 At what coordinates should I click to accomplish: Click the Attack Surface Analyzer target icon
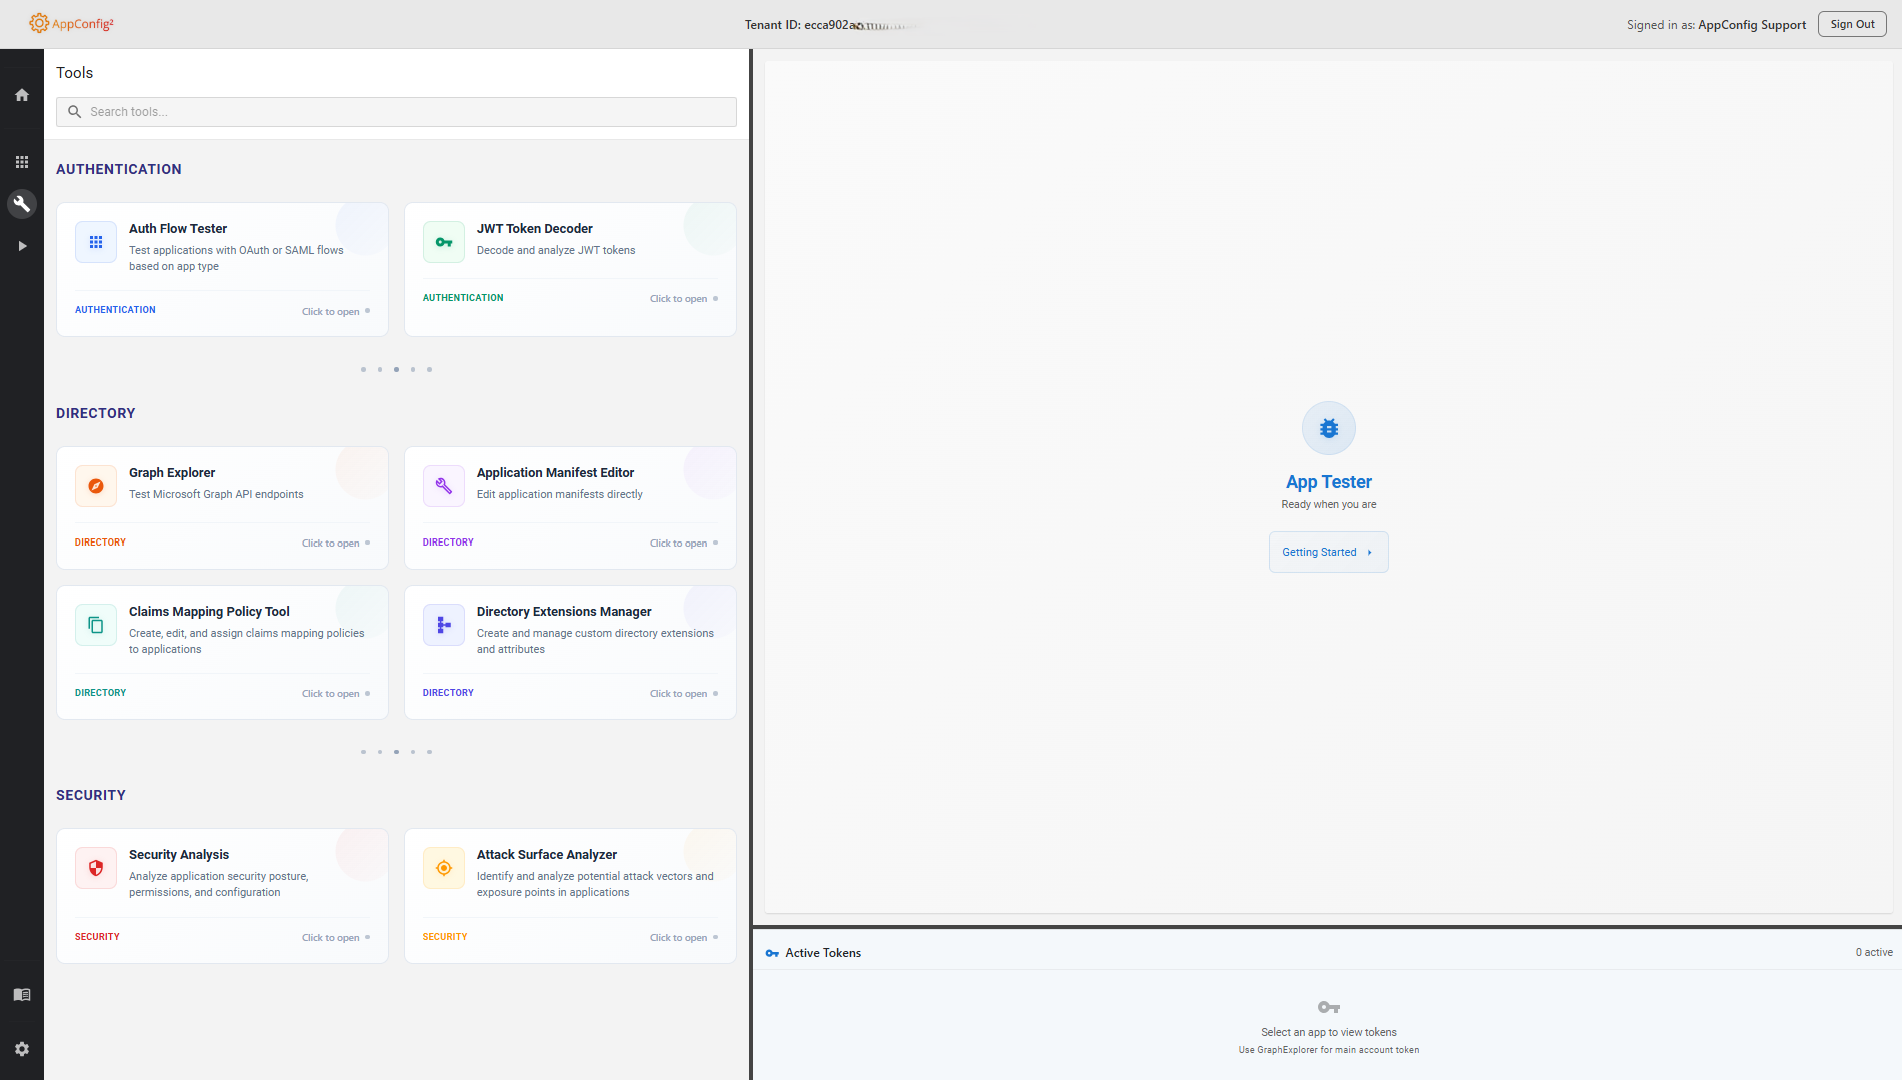point(444,868)
